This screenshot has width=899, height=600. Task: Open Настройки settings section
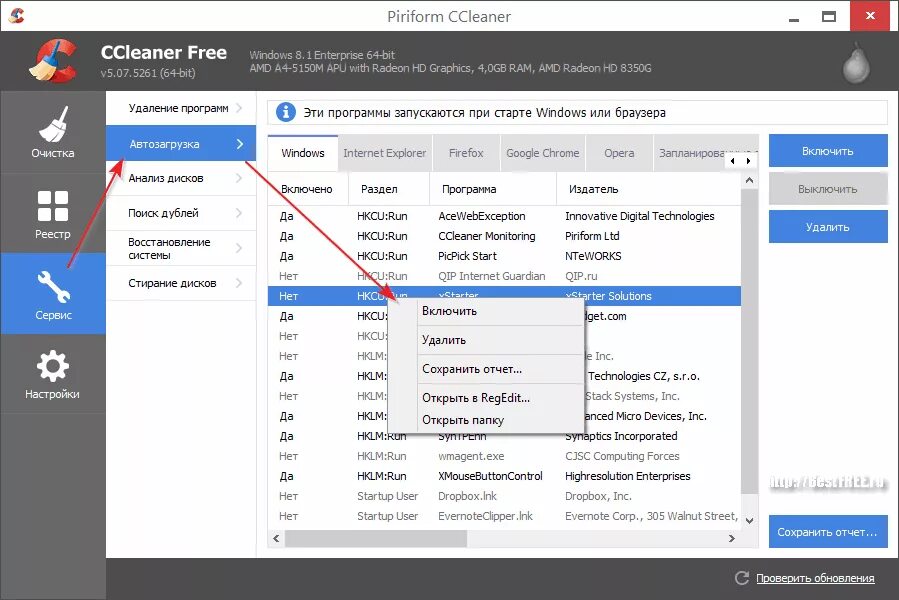coord(53,374)
